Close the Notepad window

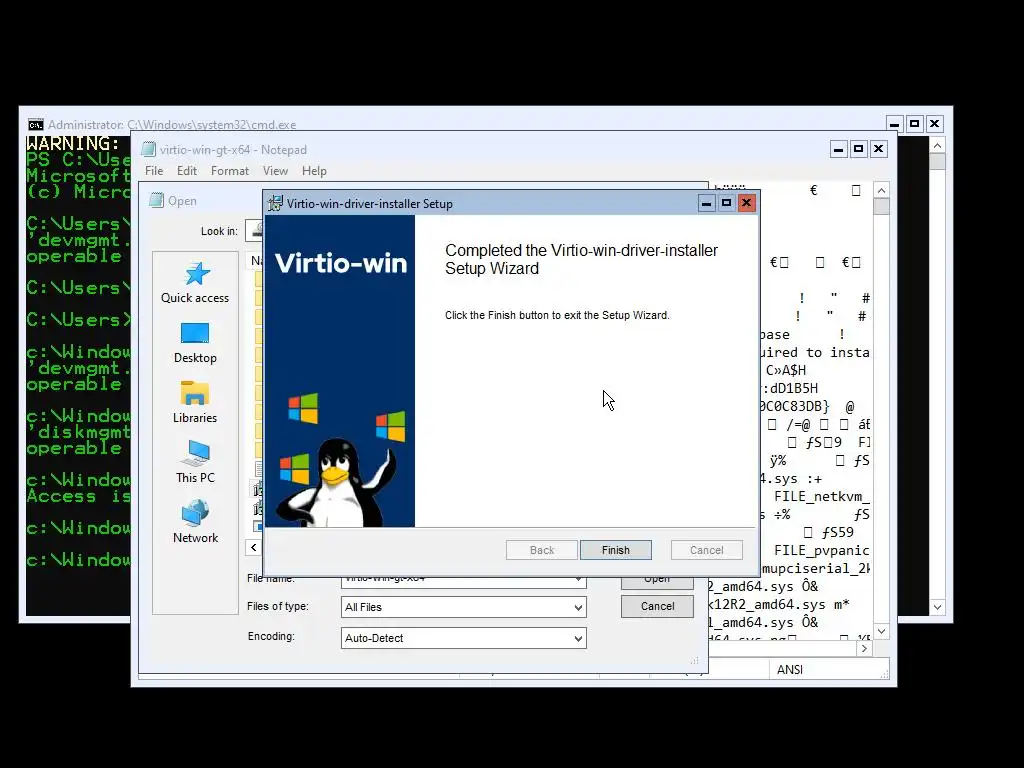click(x=878, y=149)
